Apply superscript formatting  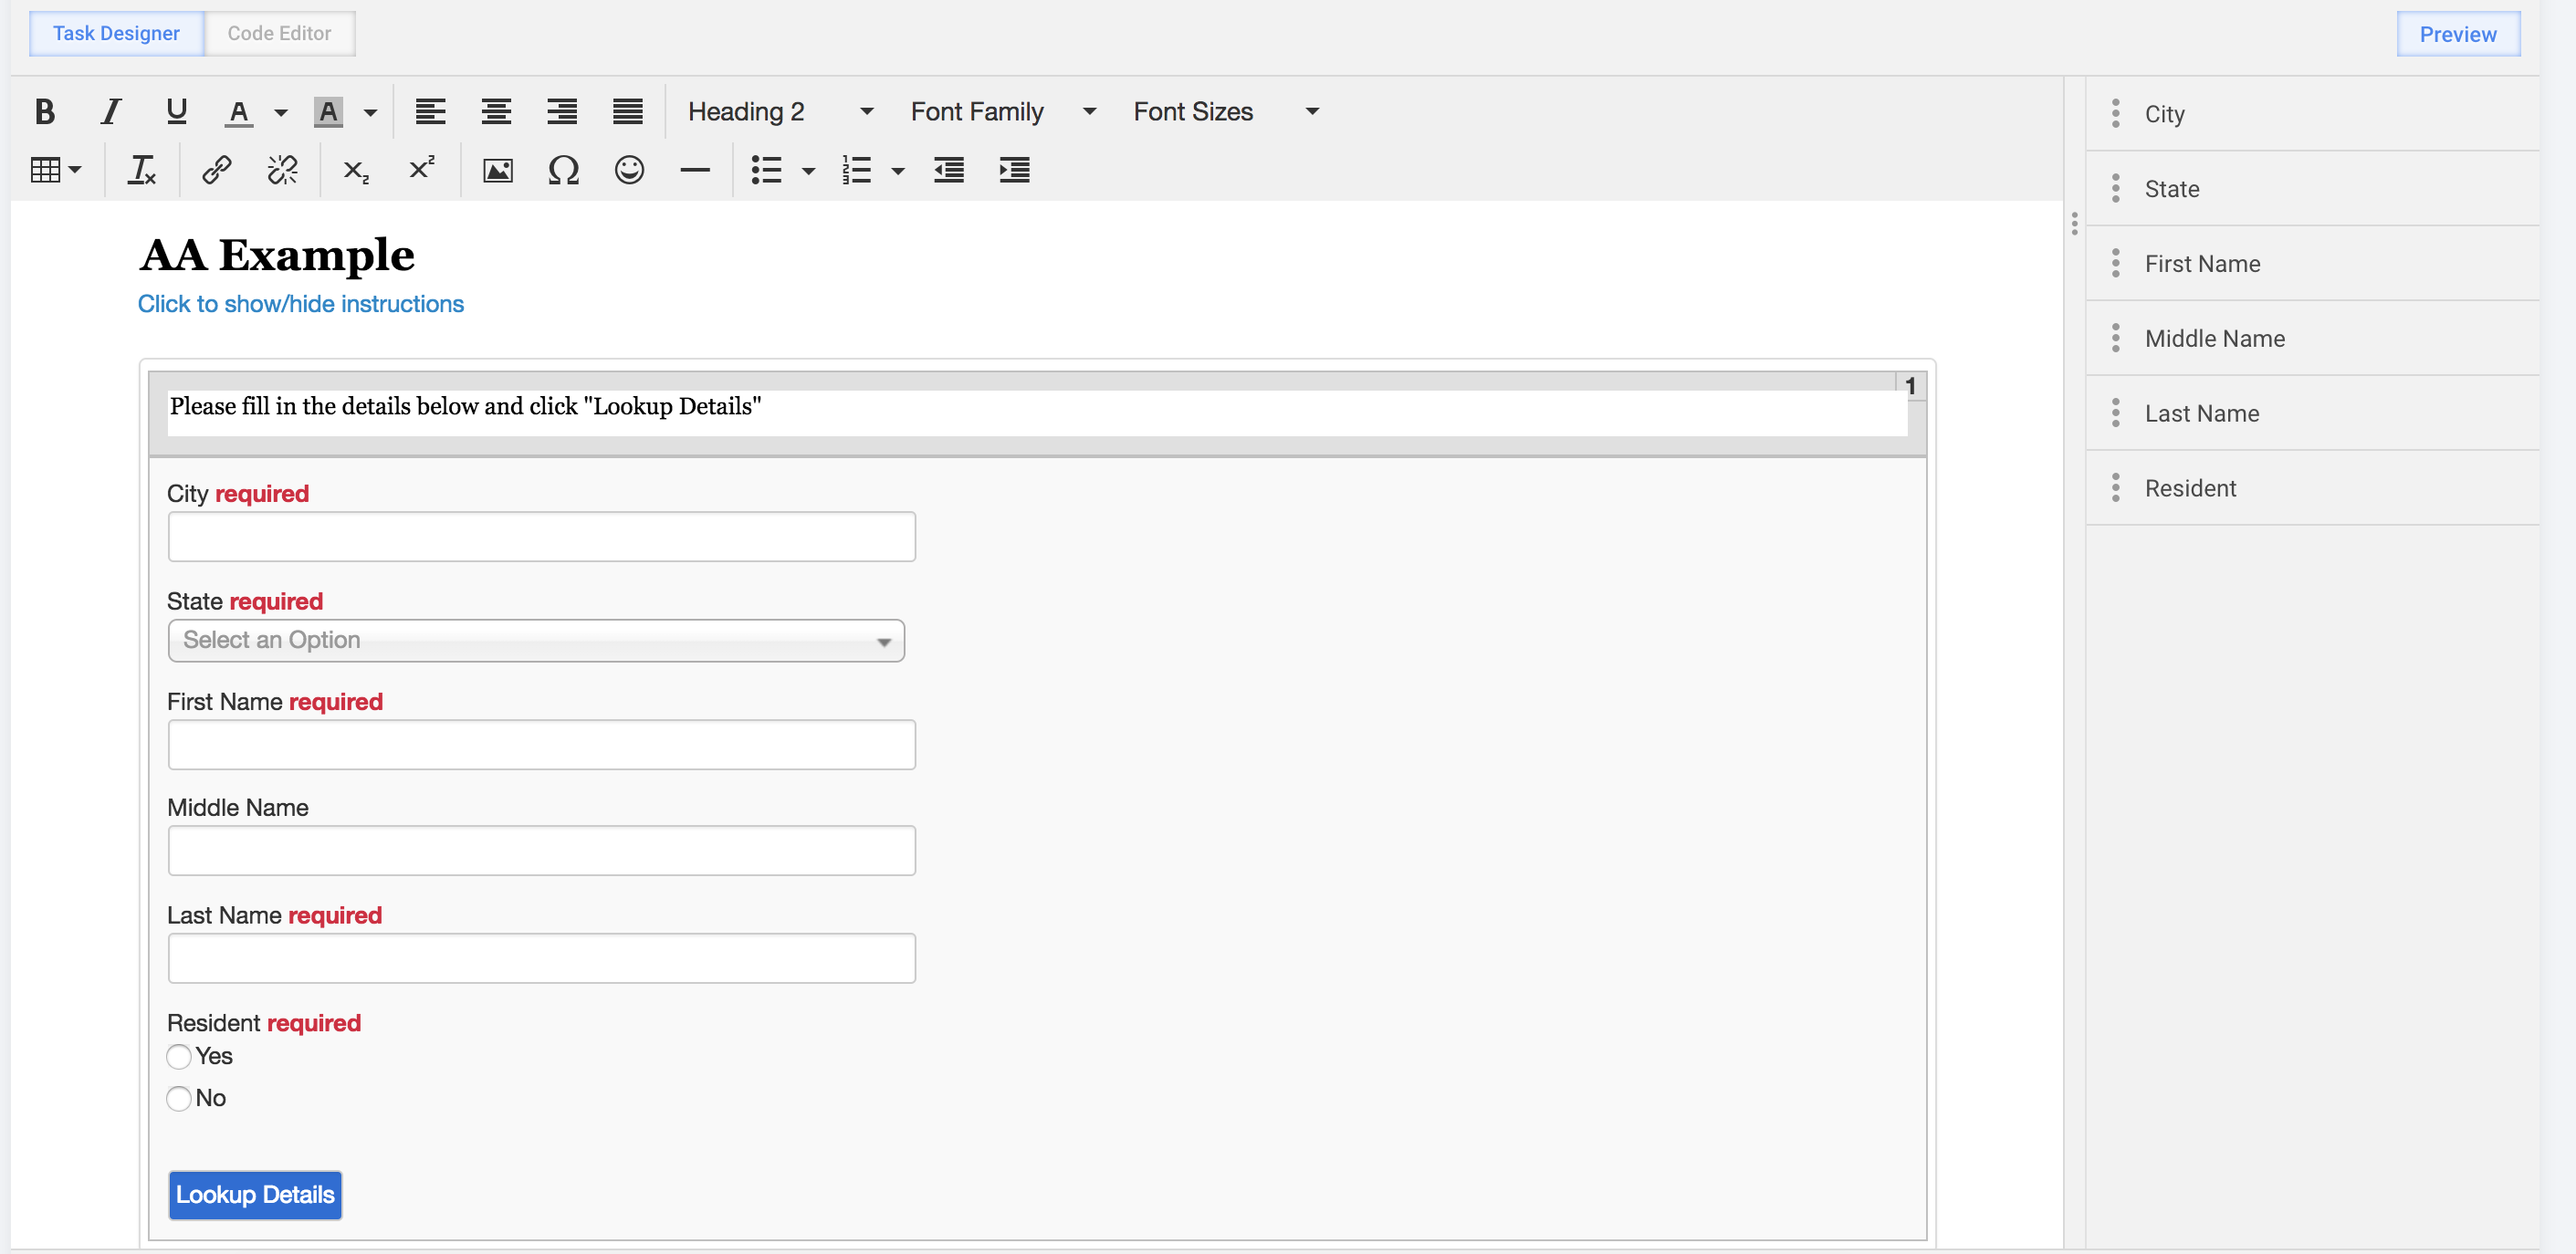coord(422,168)
